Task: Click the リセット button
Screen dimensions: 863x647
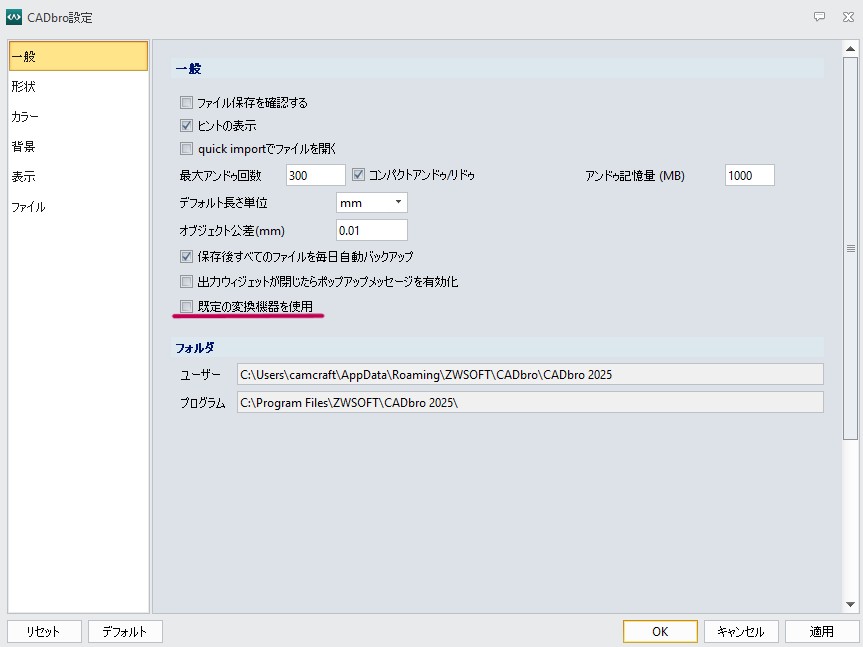Action: (44, 632)
